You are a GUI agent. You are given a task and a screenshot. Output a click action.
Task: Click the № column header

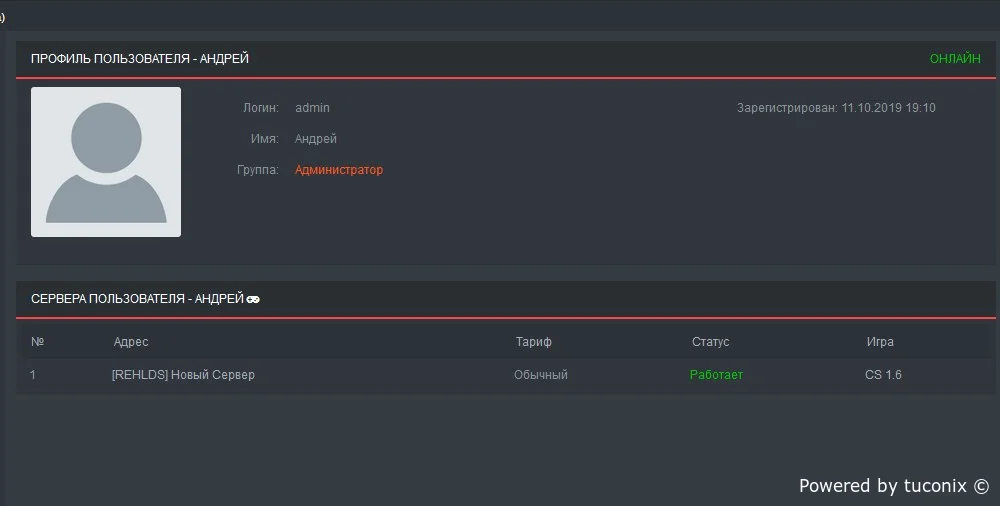pyautogui.click(x=38, y=342)
